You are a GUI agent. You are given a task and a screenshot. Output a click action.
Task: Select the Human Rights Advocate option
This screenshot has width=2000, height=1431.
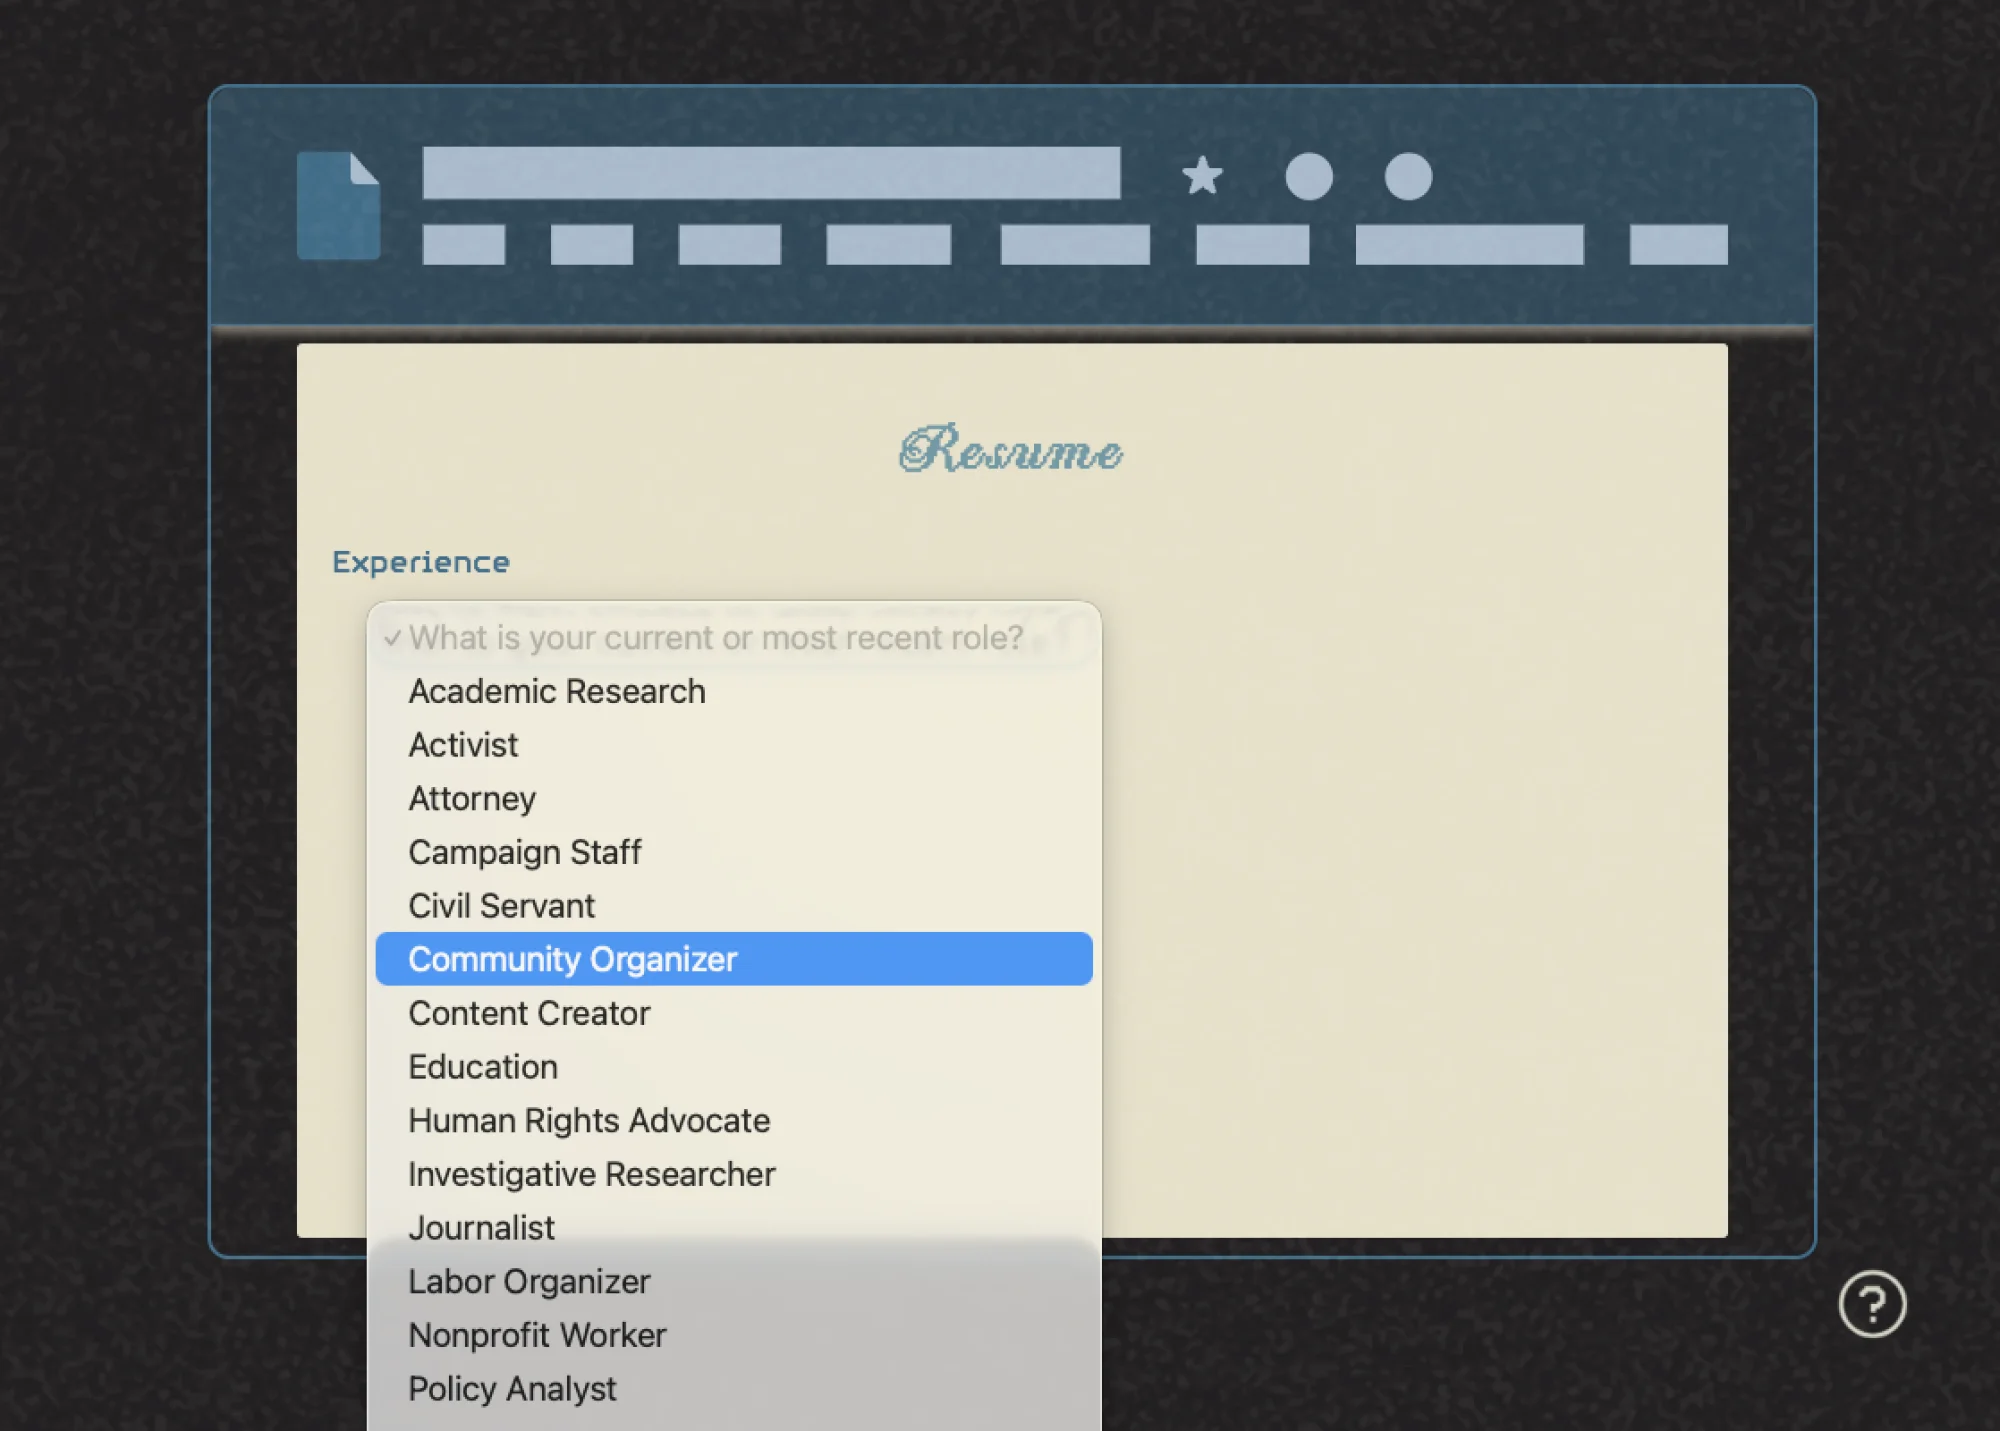tap(588, 1120)
